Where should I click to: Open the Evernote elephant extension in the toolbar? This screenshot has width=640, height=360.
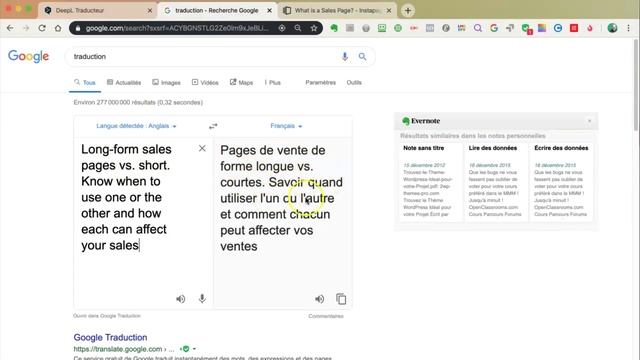[x=334, y=28]
